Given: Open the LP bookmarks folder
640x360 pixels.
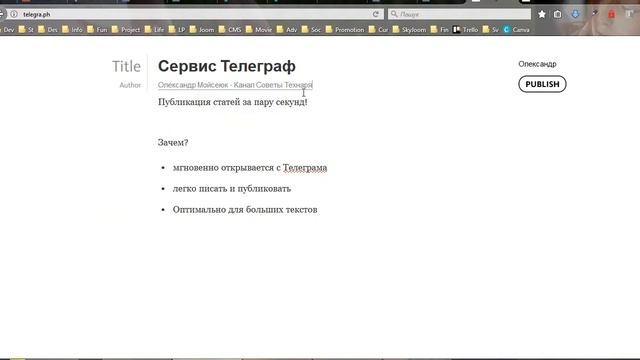Looking at the screenshot, I should (x=177, y=30).
